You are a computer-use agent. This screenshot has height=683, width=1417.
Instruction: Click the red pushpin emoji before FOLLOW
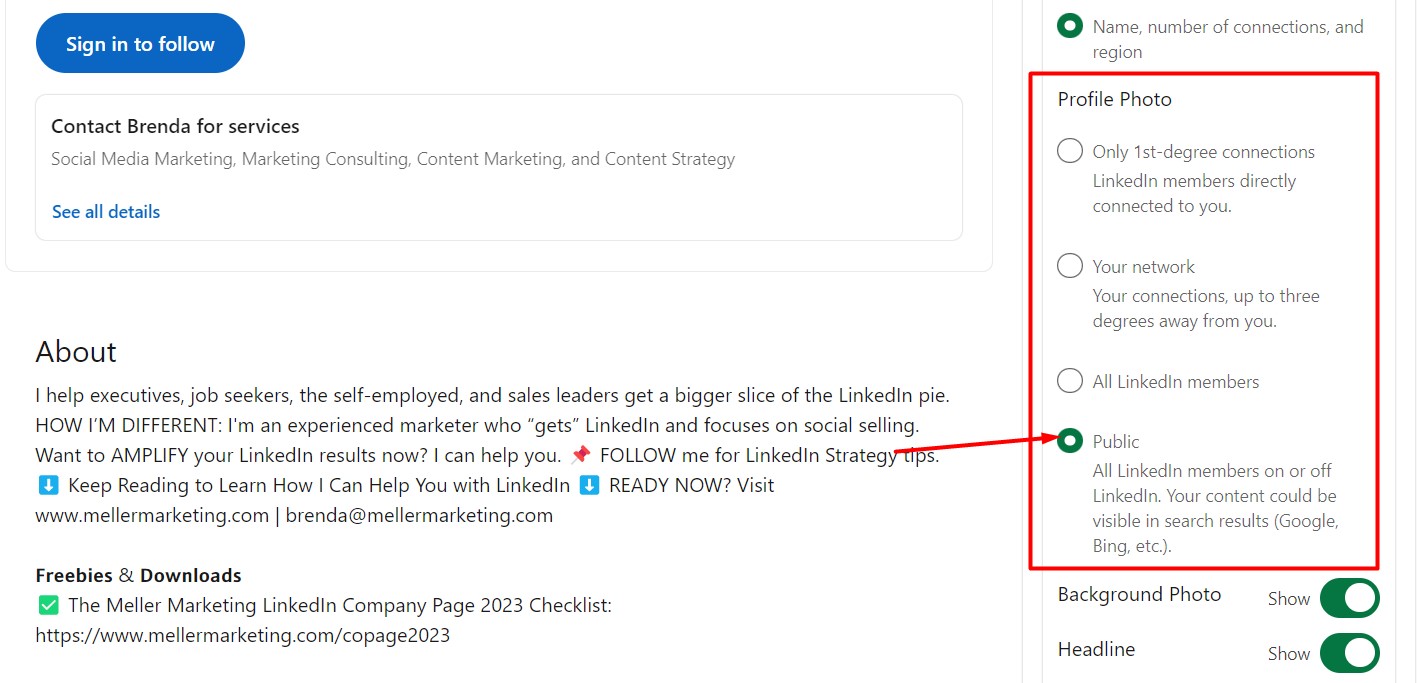580,455
